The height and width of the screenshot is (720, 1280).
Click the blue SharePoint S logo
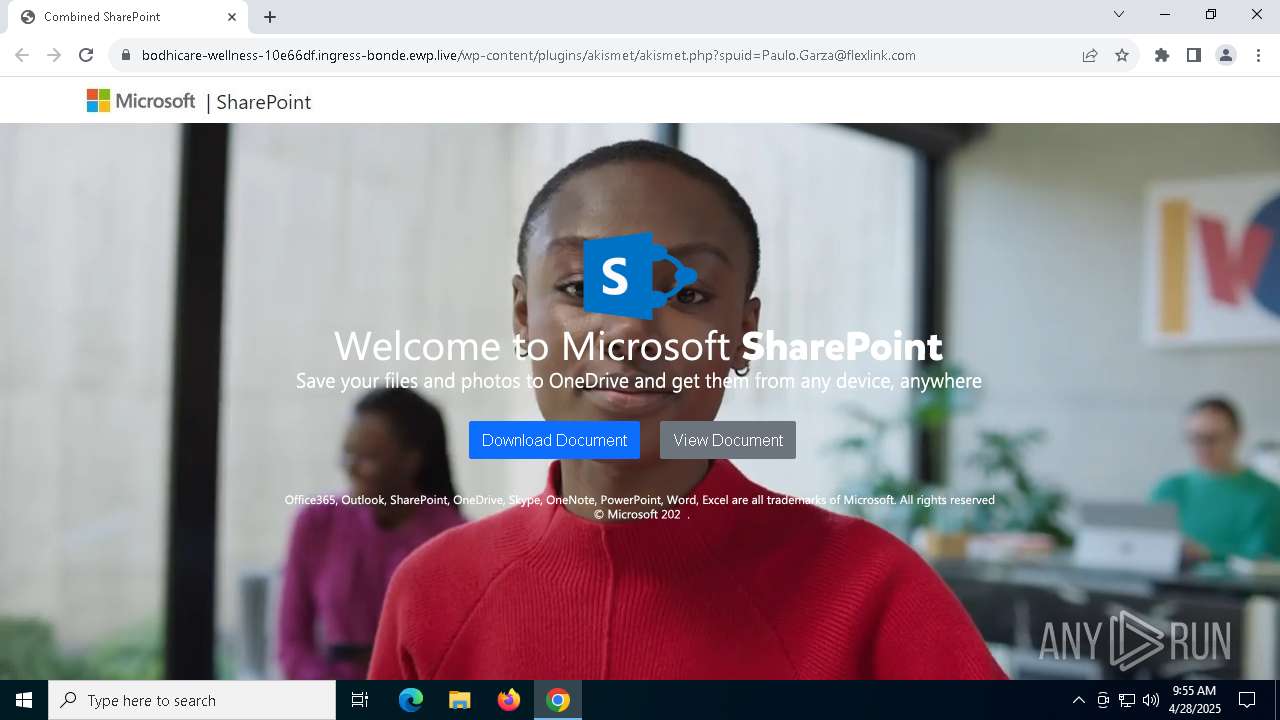[x=639, y=275]
